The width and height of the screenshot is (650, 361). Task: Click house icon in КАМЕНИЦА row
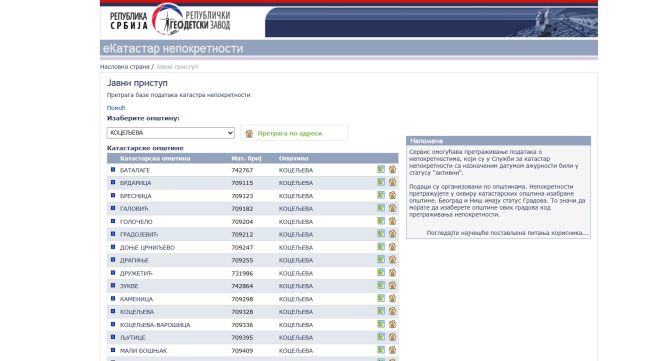pyautogui.click(x=392, y=298)
